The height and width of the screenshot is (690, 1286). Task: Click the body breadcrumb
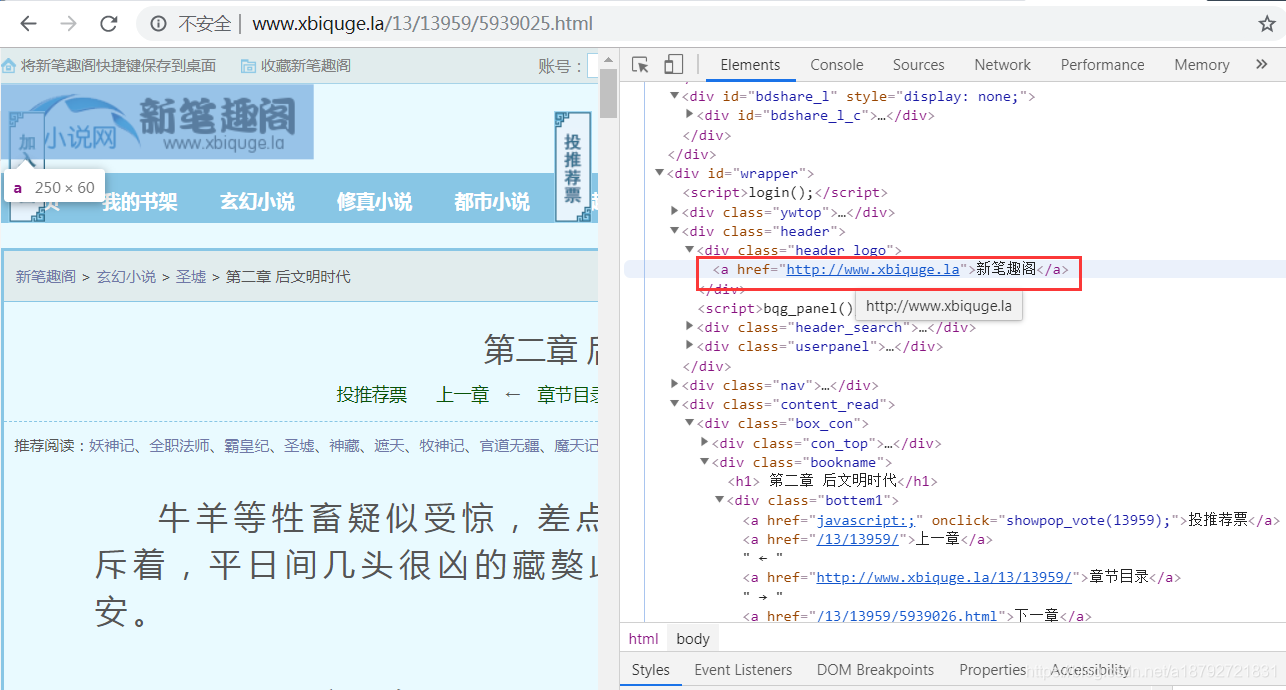click(x=693, y=639)
